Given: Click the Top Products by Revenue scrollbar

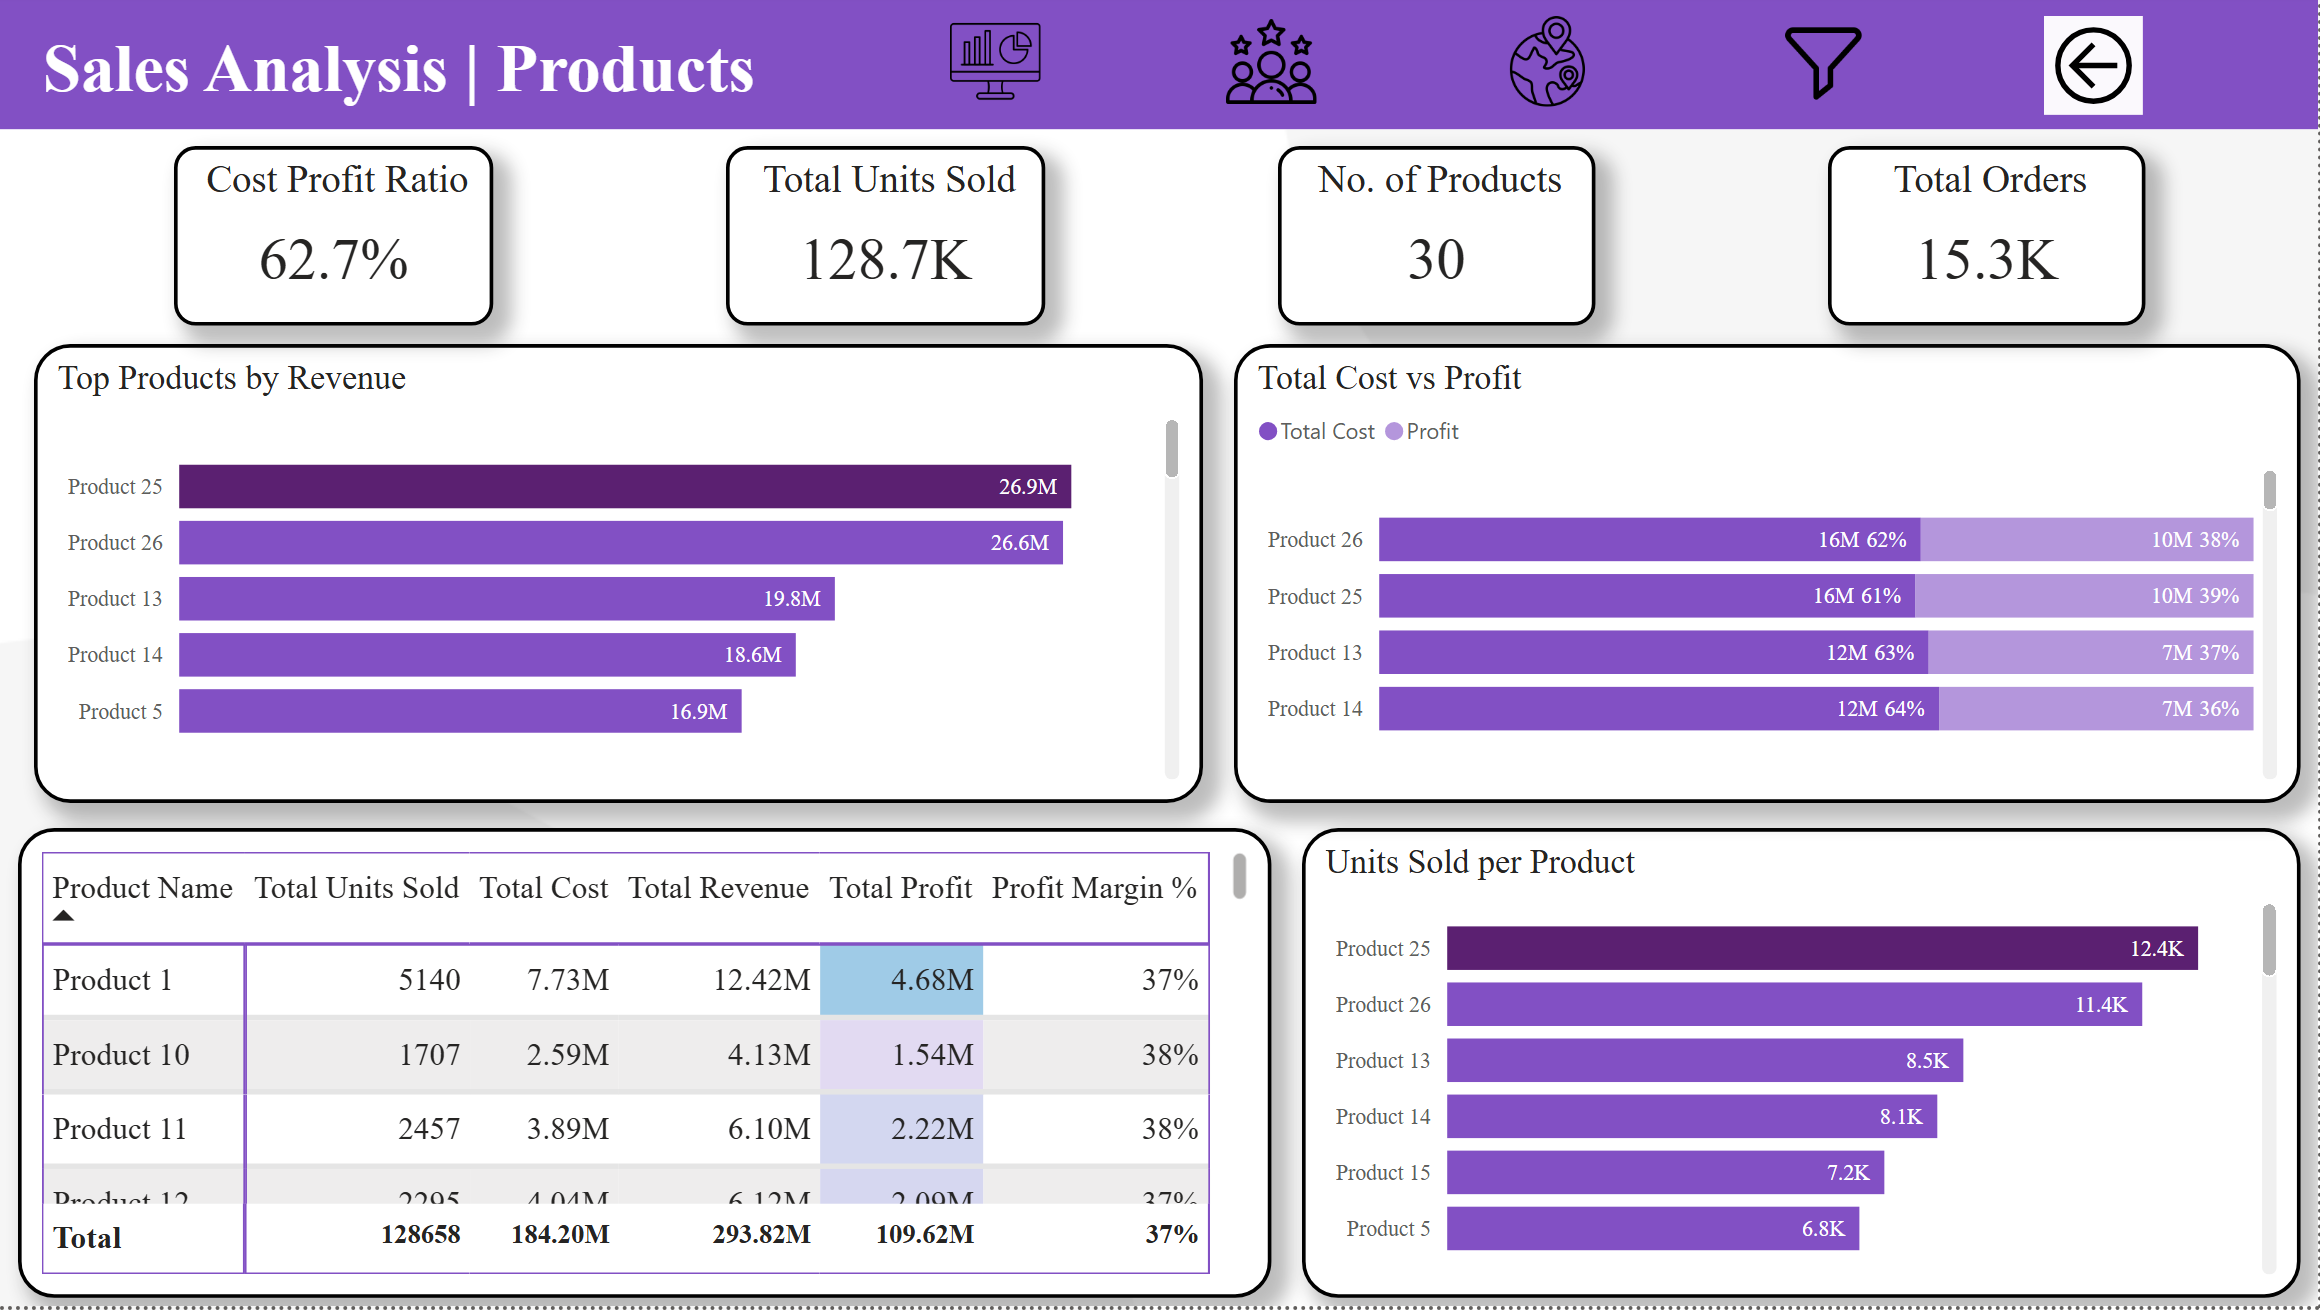Looking at the screenshot, I should pyautogui.click(x=1172, y=450).
